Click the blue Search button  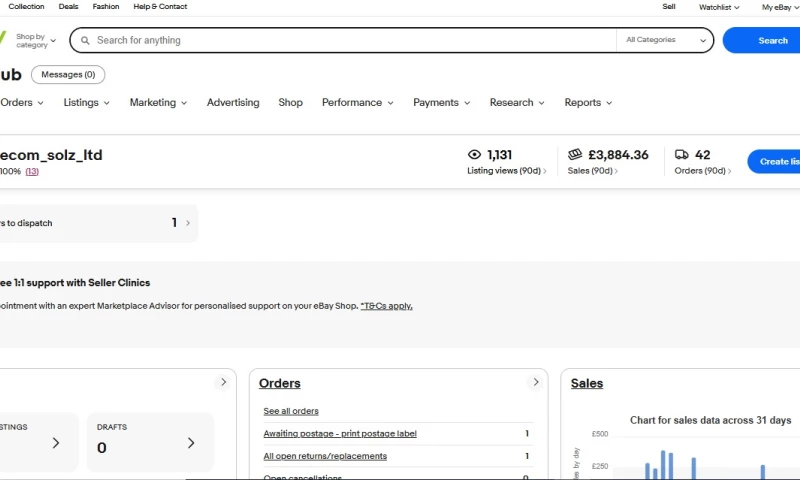[761, 40]
